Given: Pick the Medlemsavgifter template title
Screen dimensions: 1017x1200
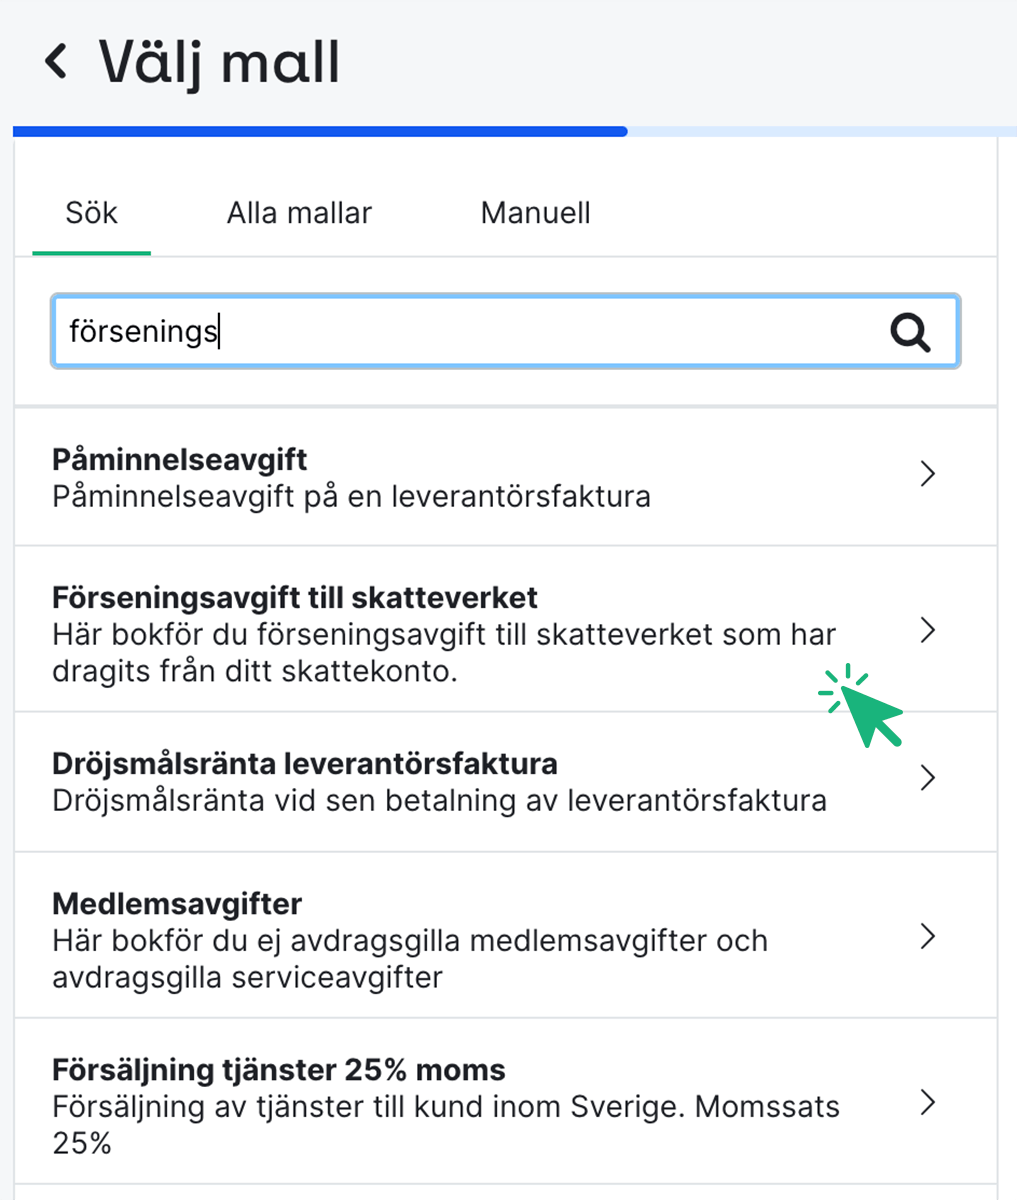Looking at the screenshot, I should (177, 904).
